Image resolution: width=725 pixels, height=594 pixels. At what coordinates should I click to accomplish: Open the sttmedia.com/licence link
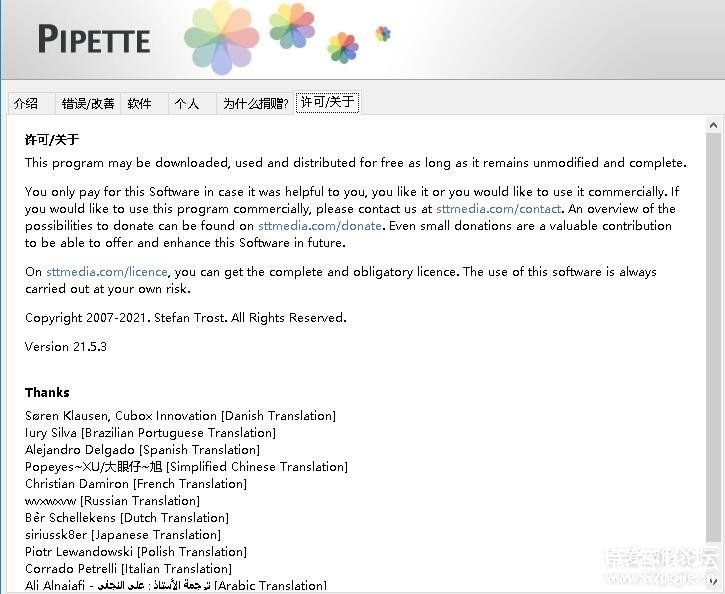click(107, 272)
